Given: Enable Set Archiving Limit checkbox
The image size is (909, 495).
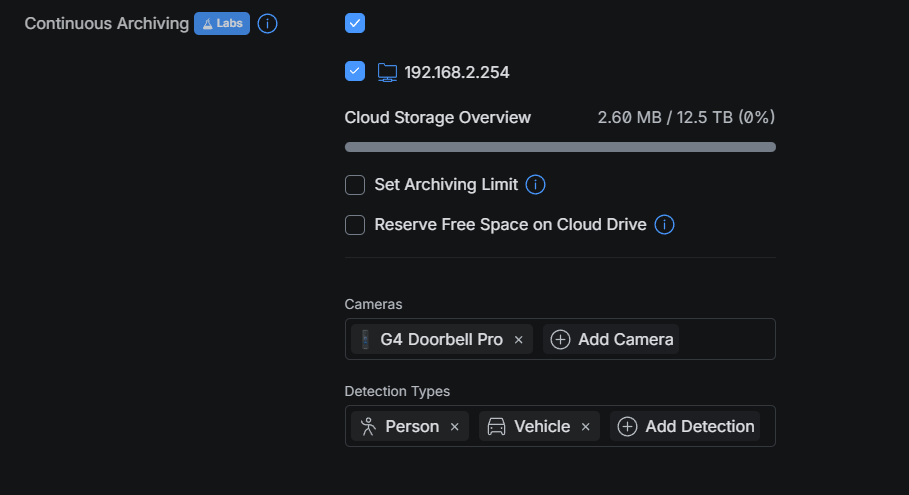Looking at the screenshot, I should pyautogui.click(x=355, y=185).
